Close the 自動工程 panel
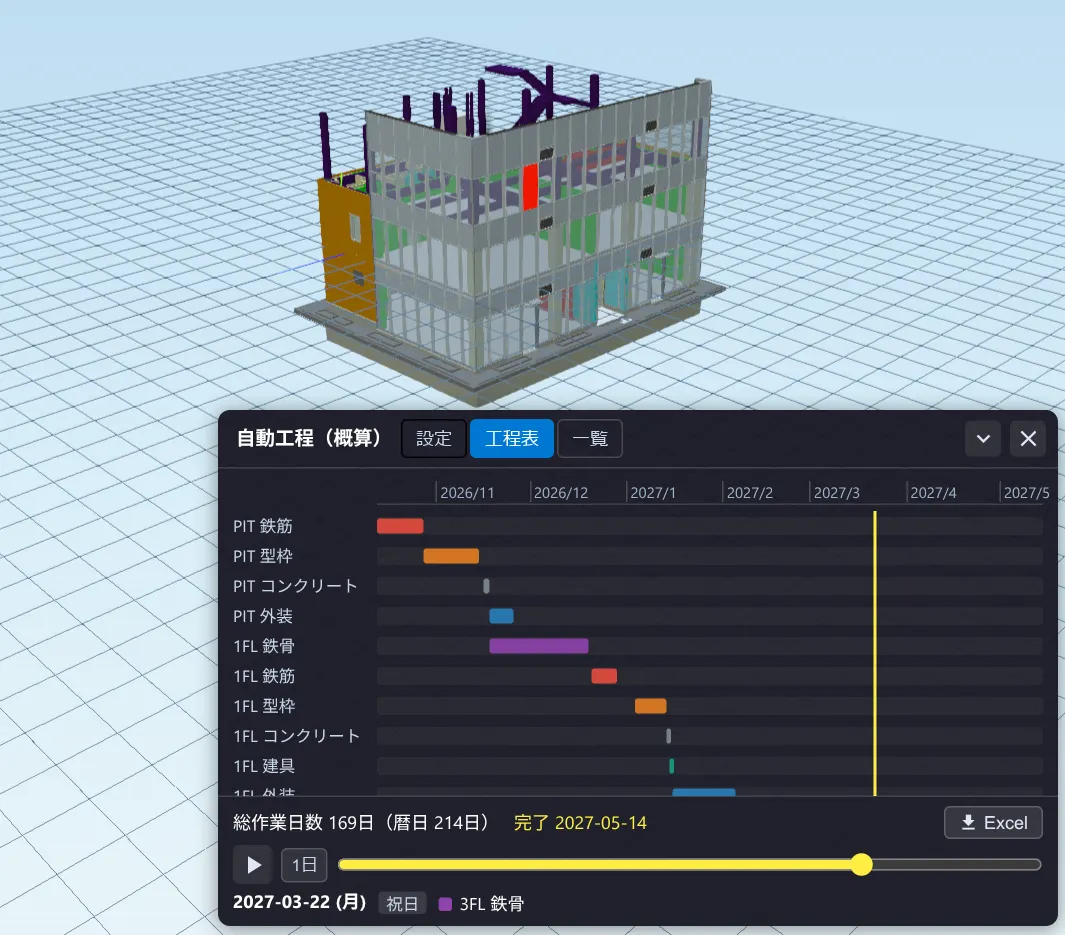The width and height of the screenshot is (1065, 935). (1028, 439)
